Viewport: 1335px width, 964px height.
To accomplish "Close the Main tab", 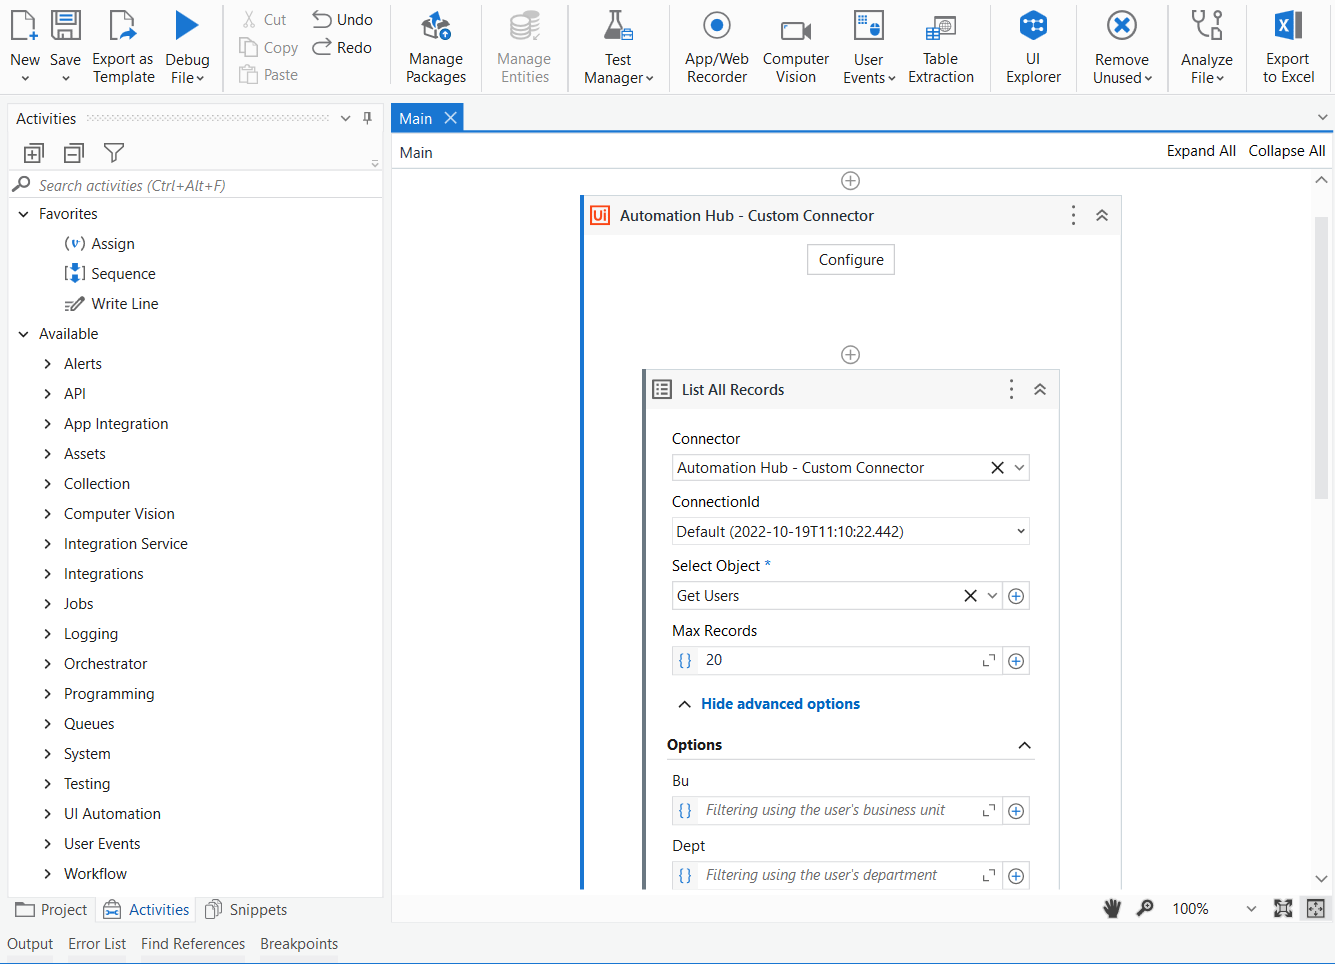I will pos(450,118).
